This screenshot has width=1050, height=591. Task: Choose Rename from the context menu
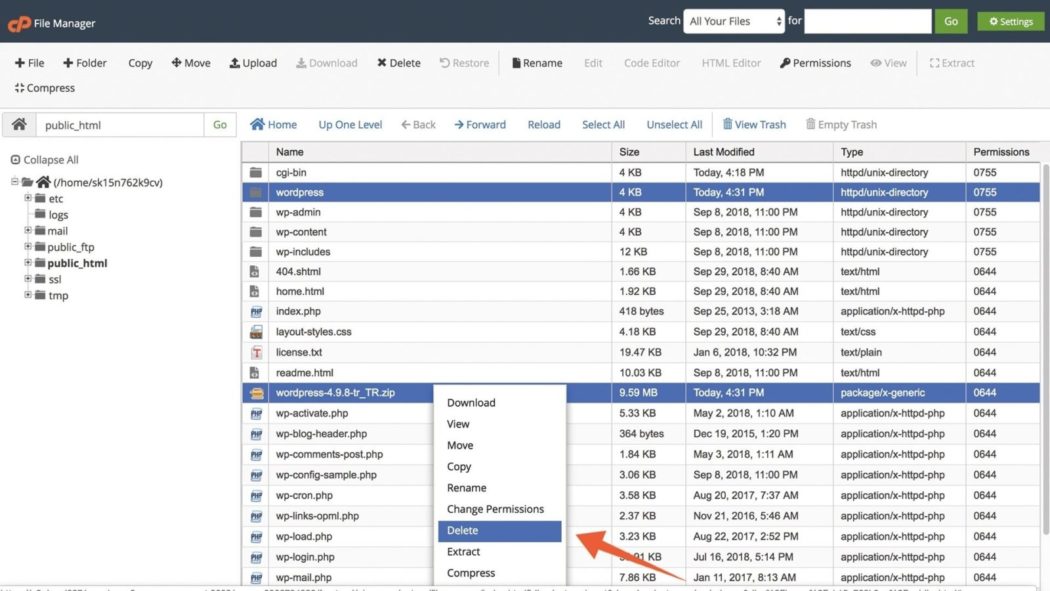pyautogui.click(x=499, y=488)
